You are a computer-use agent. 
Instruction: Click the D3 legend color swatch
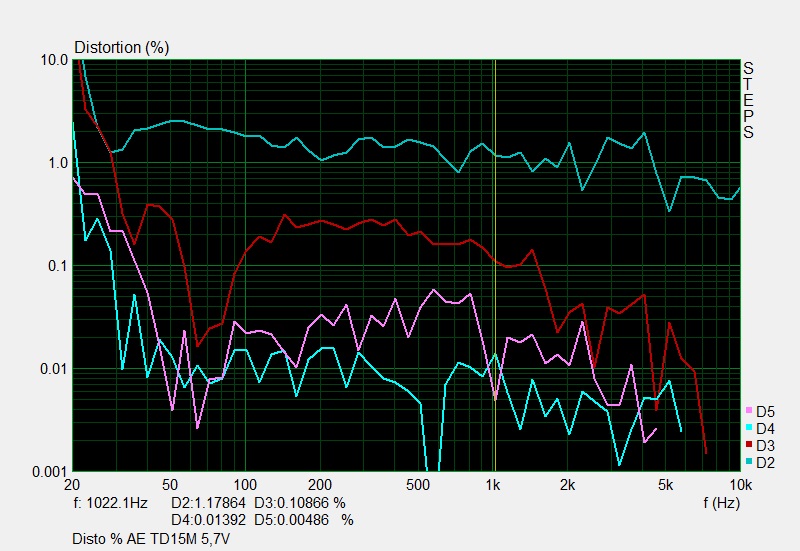[749, 444]
